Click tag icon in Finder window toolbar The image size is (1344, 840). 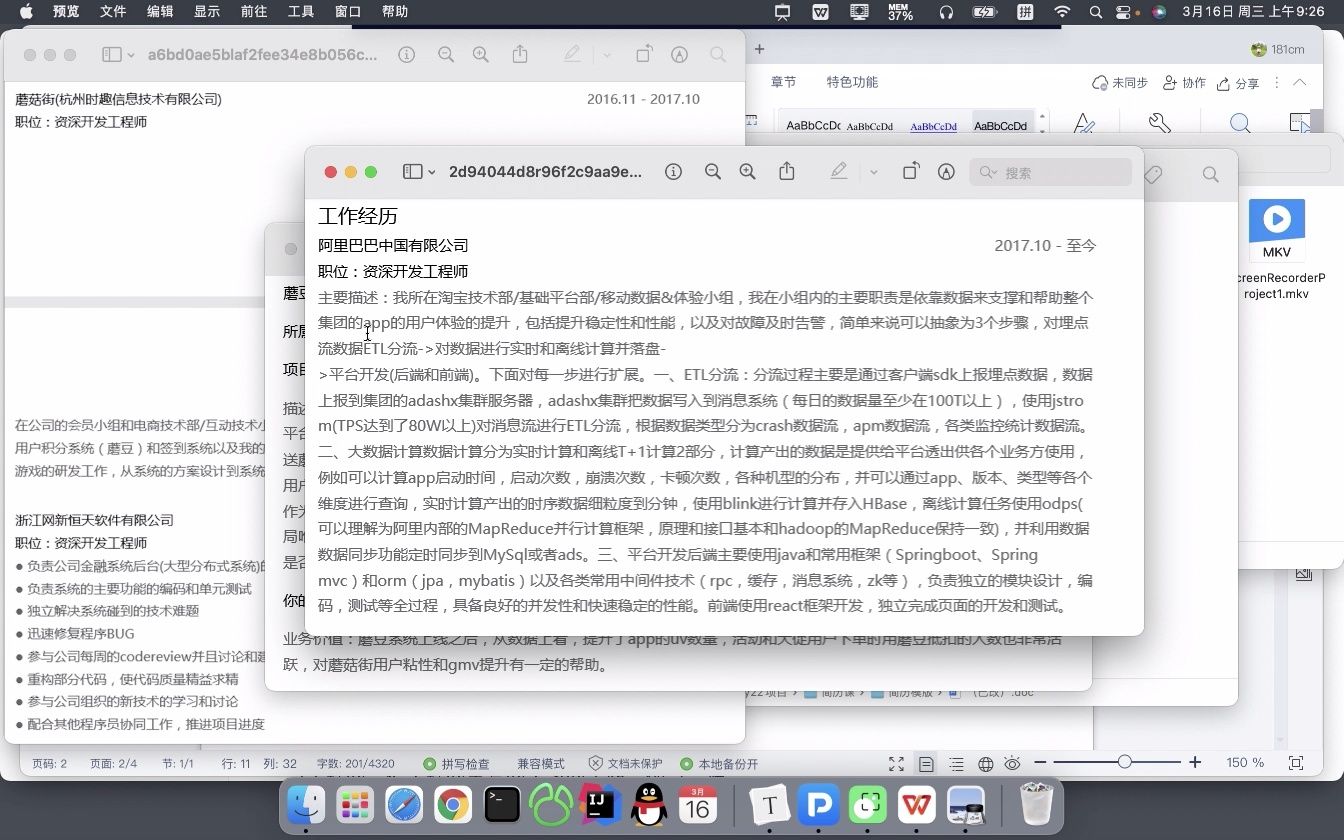pyautogui.click(x=1153, y=174)
